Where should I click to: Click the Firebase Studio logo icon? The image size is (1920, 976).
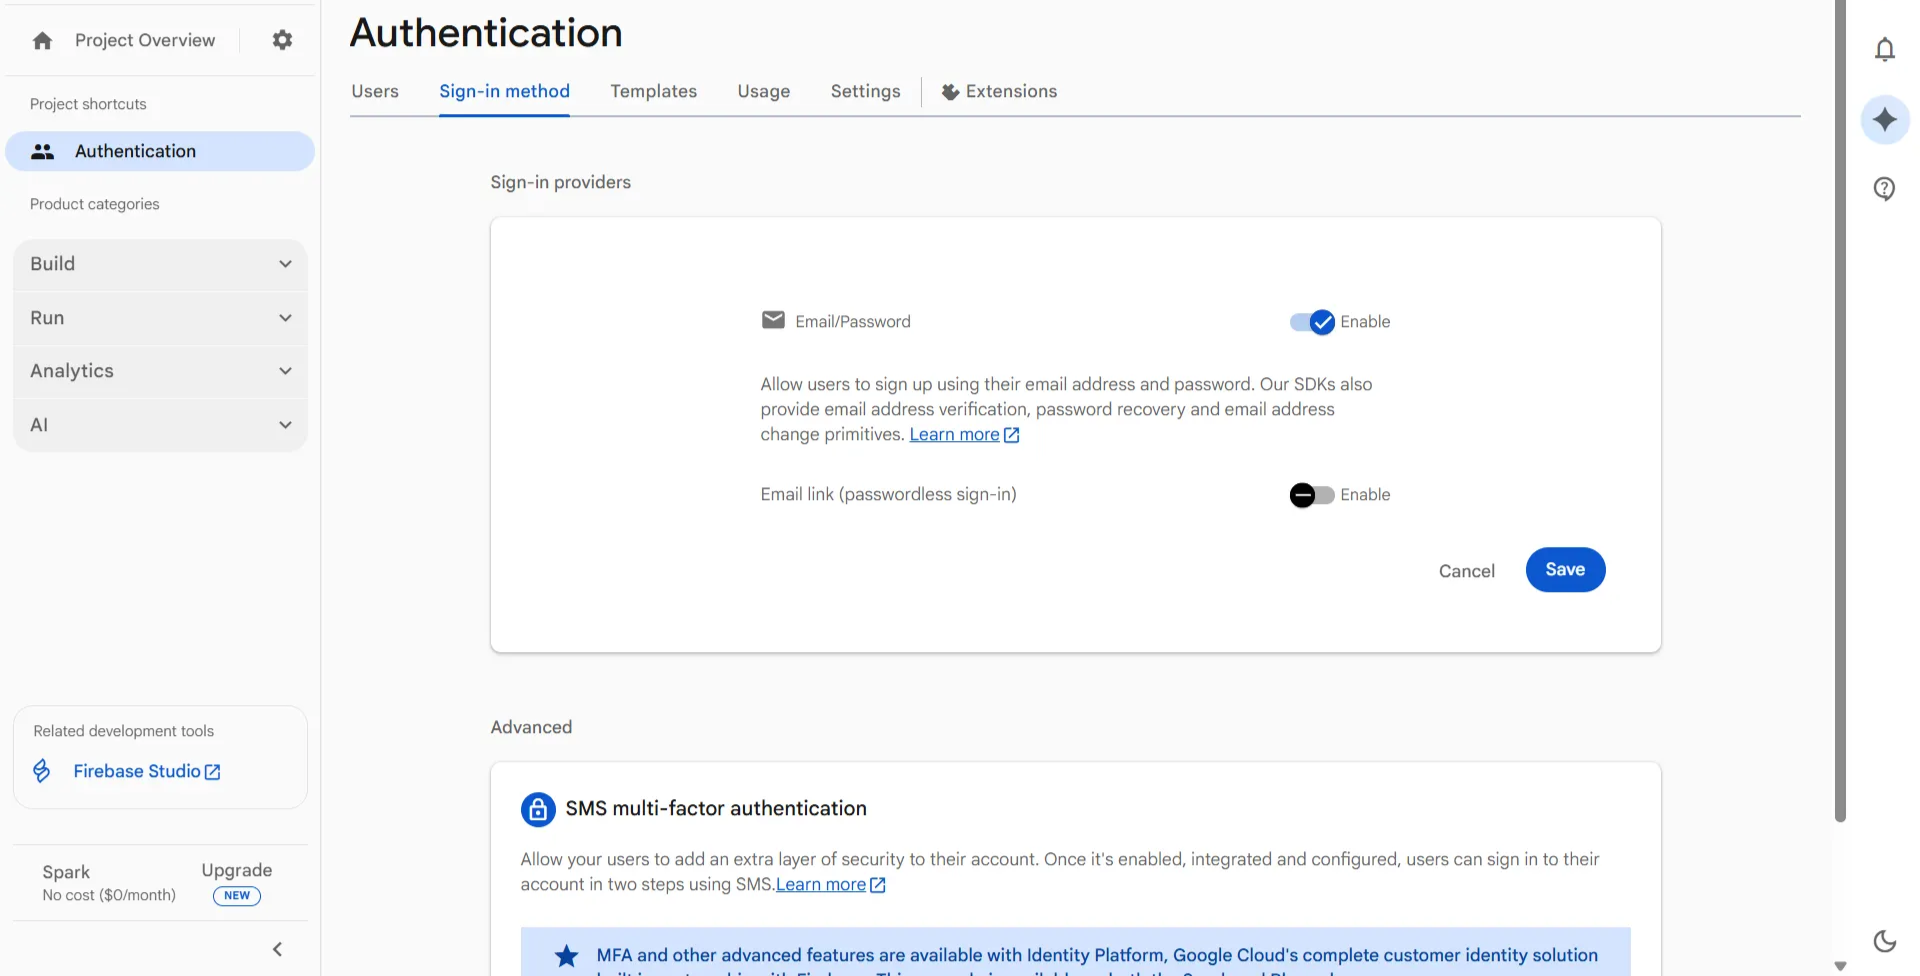click(x=42, y=771)
